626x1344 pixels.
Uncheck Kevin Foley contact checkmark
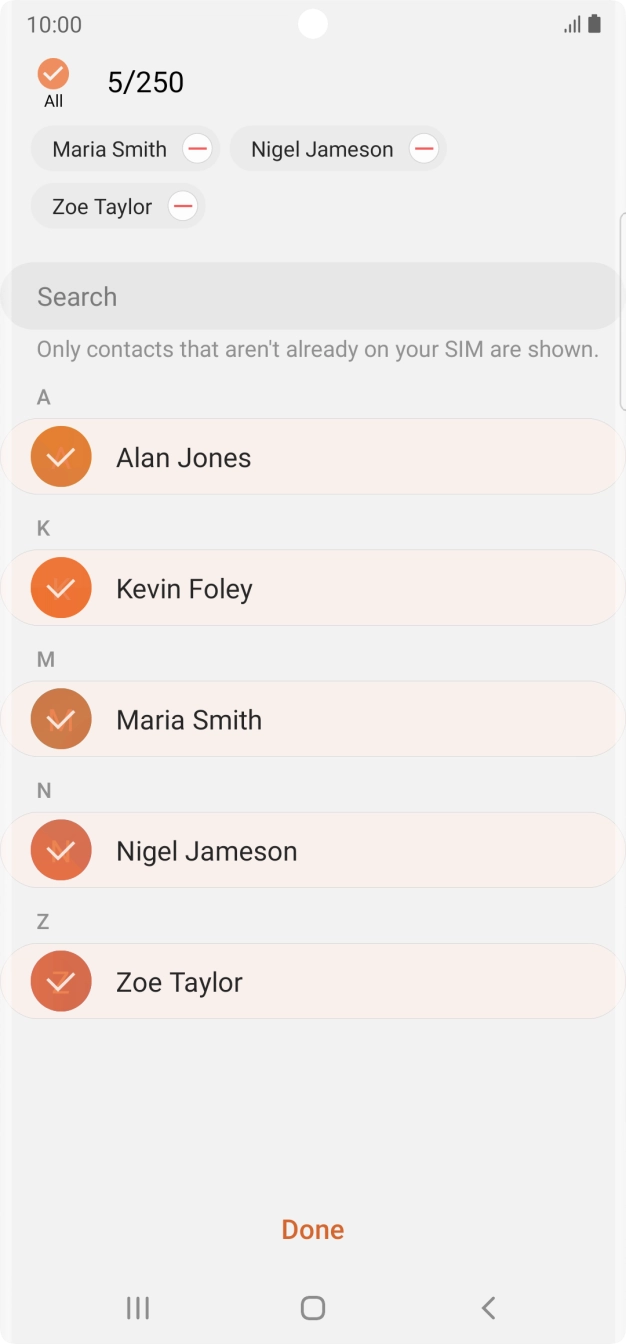[61, 588]
